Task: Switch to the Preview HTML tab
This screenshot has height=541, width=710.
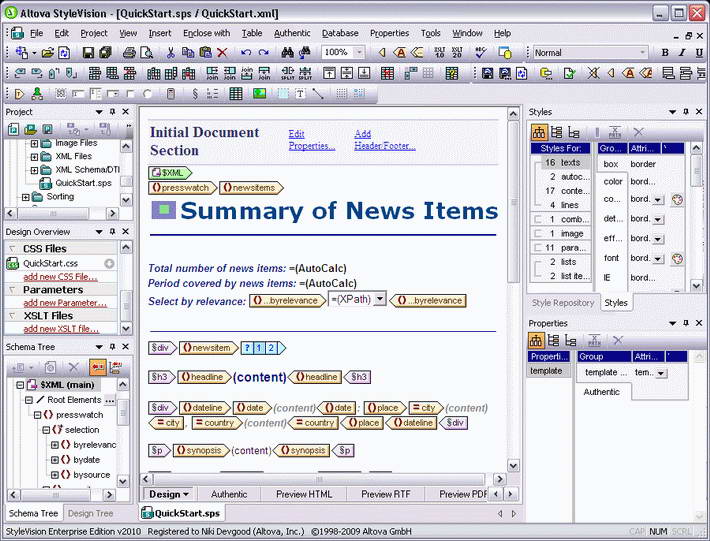Action: [x=304, y=494]
